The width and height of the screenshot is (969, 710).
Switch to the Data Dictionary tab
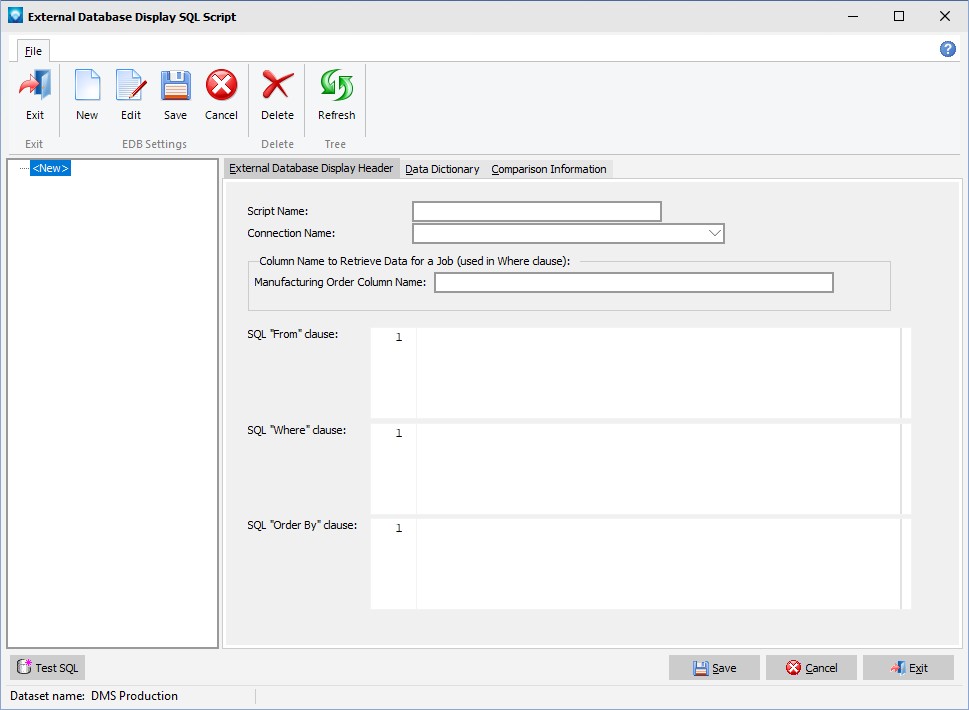(442, 169)
